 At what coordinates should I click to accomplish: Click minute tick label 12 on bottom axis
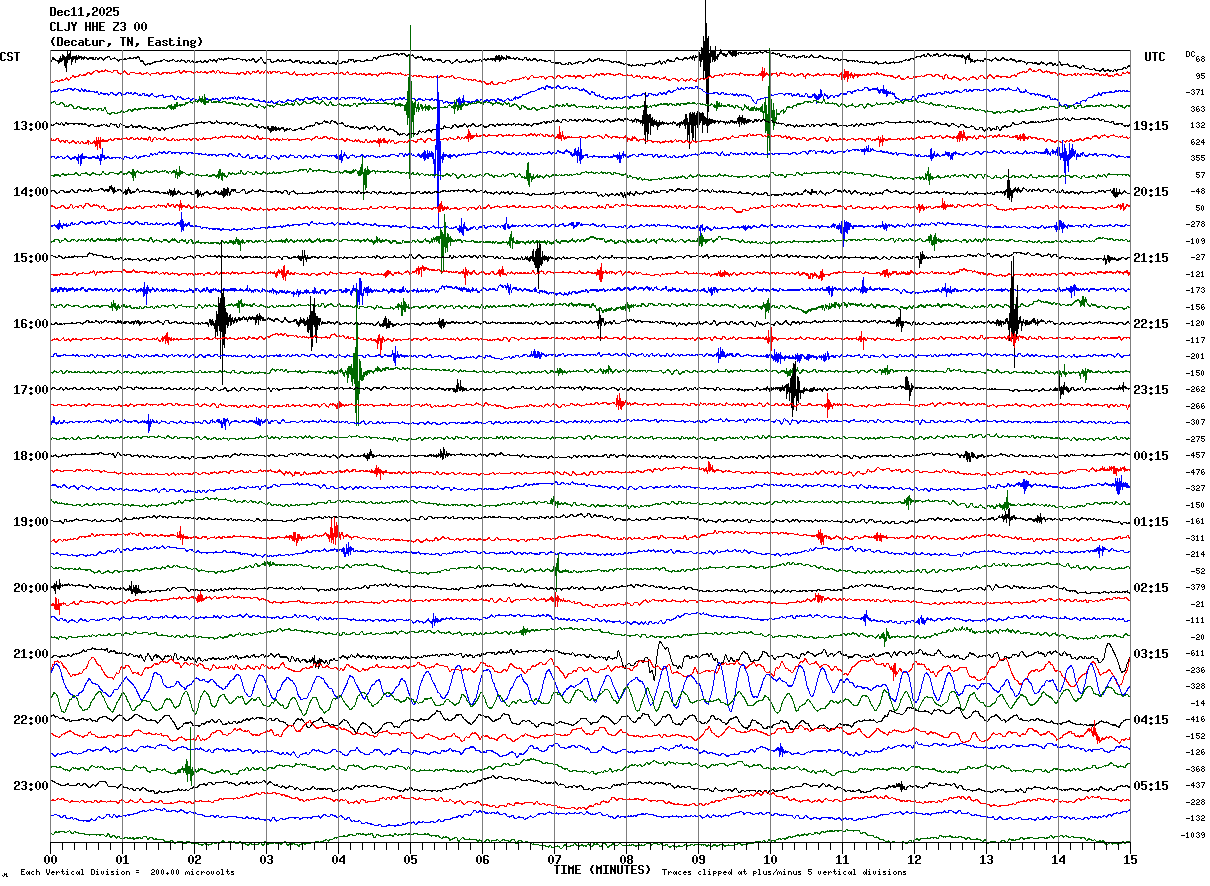click(914, 860)
